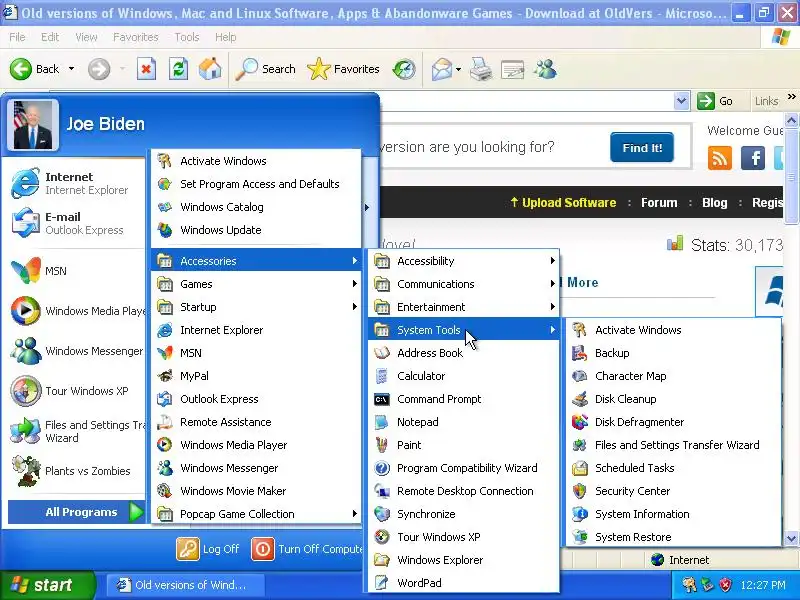Launch Disk Cleanup
Viewport: 800px width, 600px height.
pyautogui.click(x=673, y=399)
